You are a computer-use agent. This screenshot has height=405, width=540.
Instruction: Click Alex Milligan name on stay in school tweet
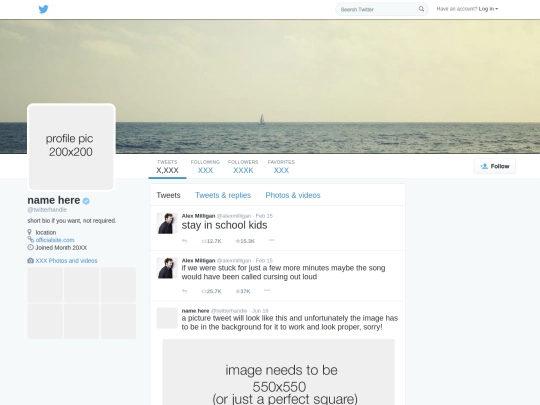tap(198, 216)
